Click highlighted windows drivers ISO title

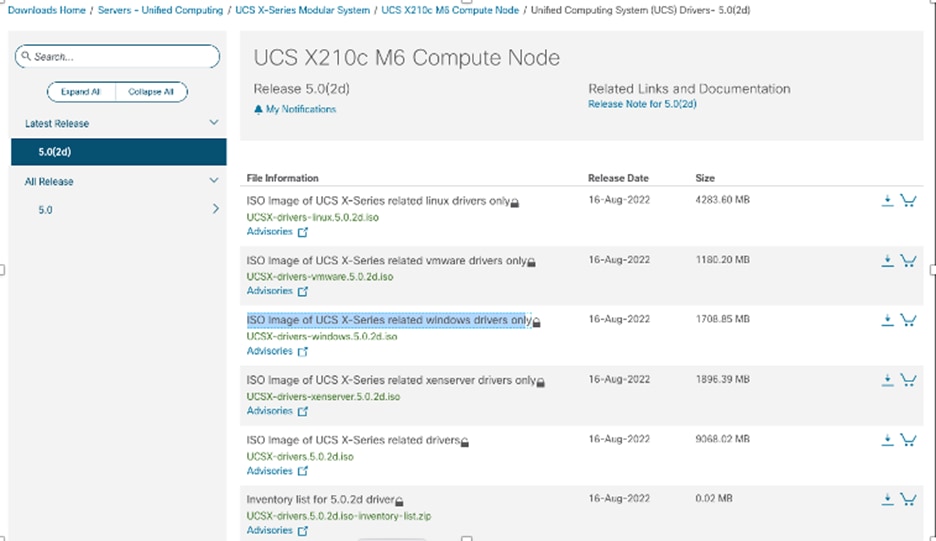point(389,320)
